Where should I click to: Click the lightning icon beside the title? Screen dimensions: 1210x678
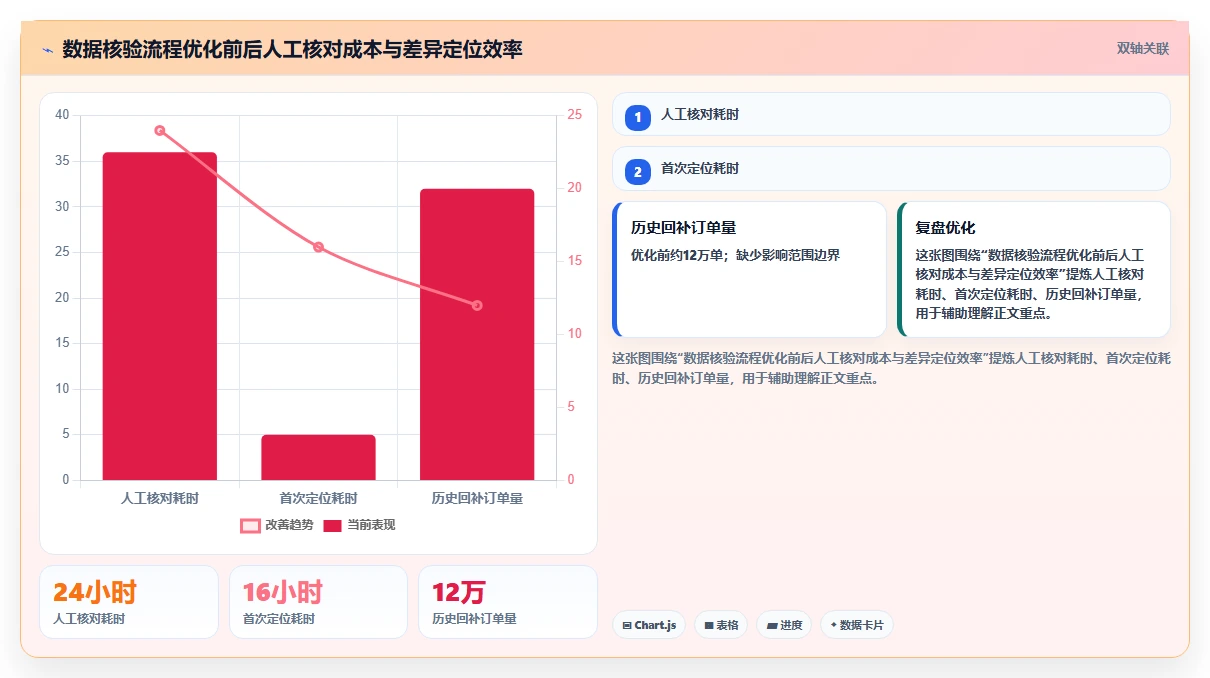click(x=47, y=49)
